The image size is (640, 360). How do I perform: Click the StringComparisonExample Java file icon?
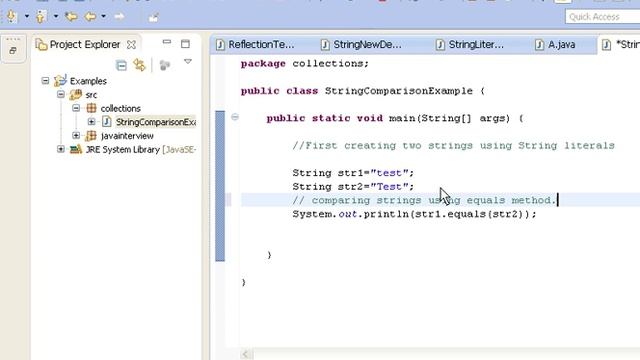click(107, 122)
